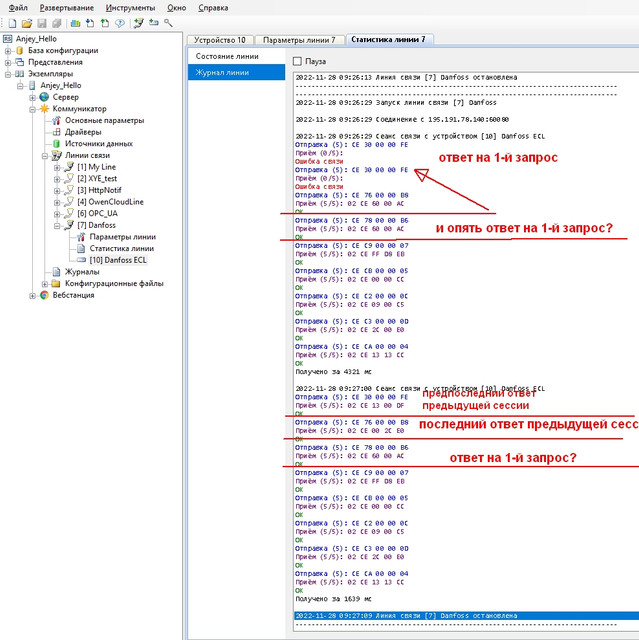Click the icon next to Основные параметры
This screenshot has width=639, height=640.
[57, 120]
